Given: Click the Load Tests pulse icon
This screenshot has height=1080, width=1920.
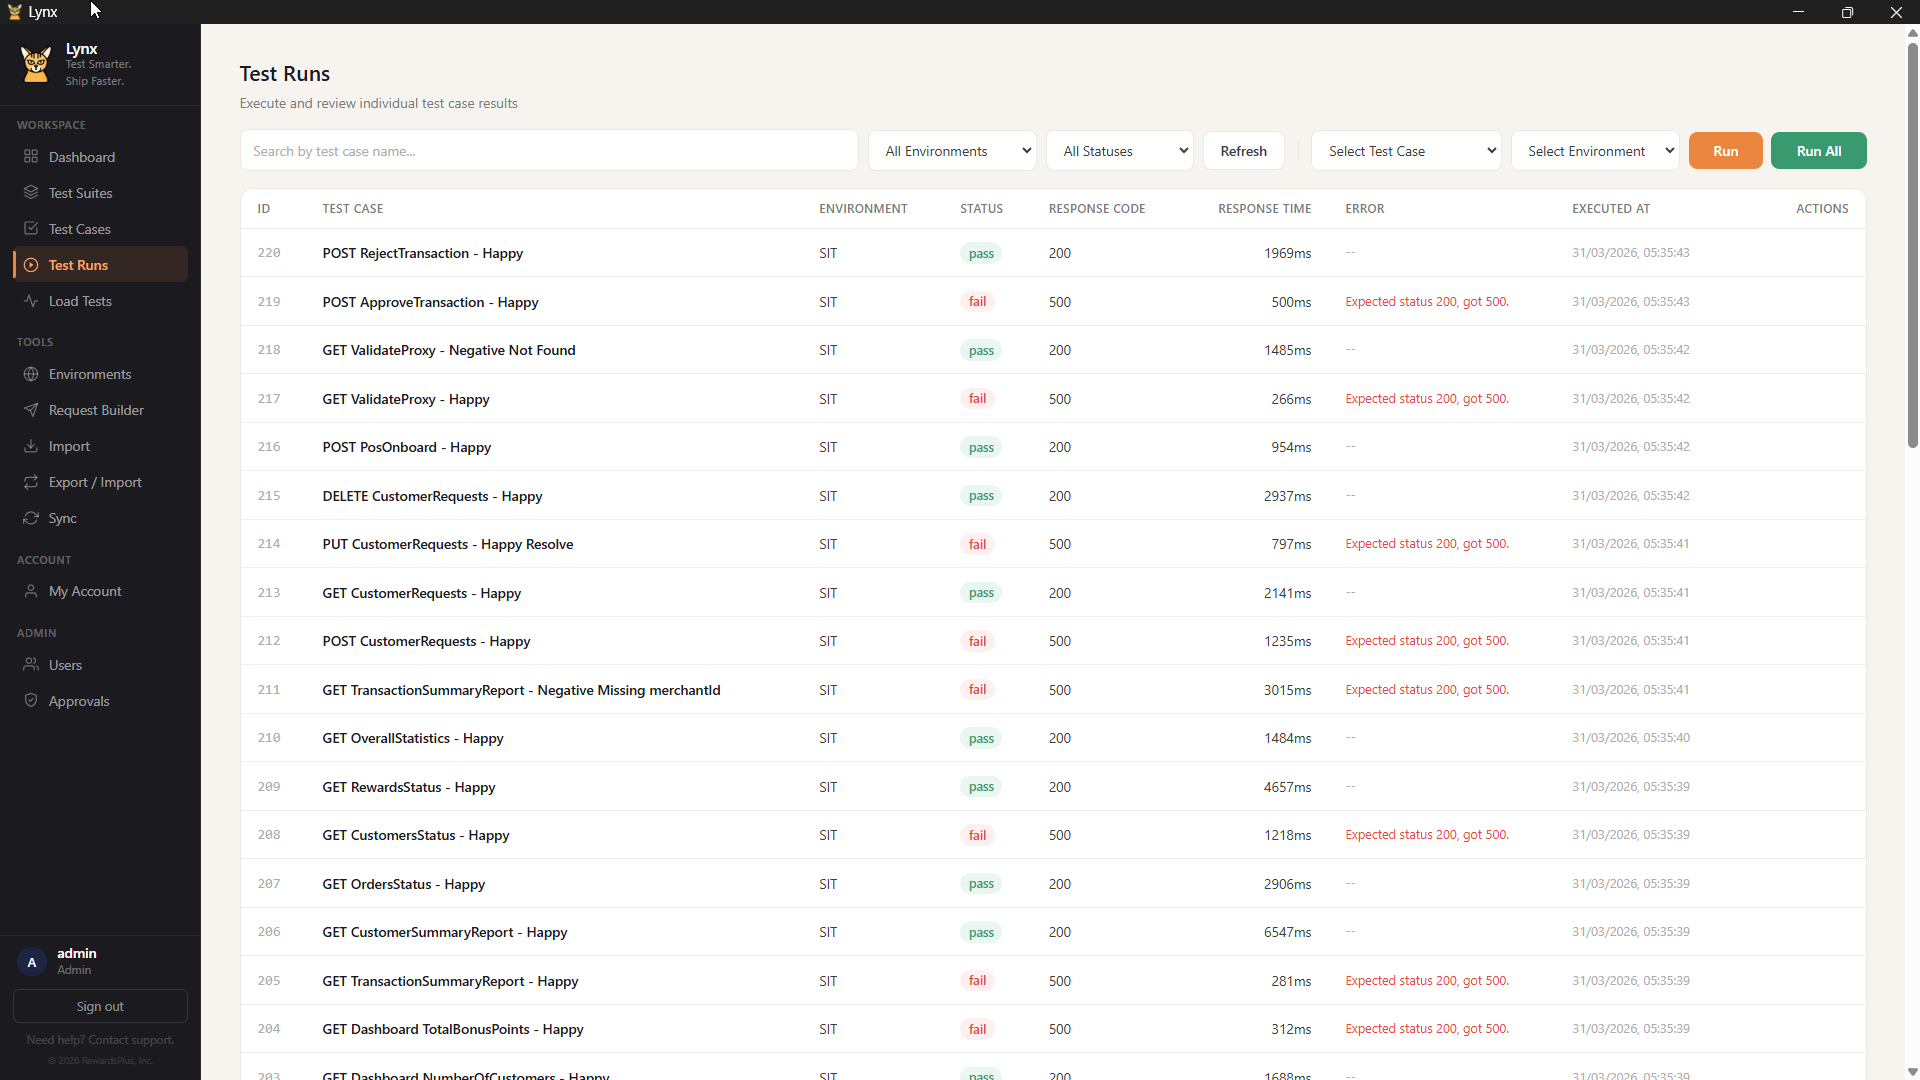Looking at the screenshot, I should tap(31, 301).
